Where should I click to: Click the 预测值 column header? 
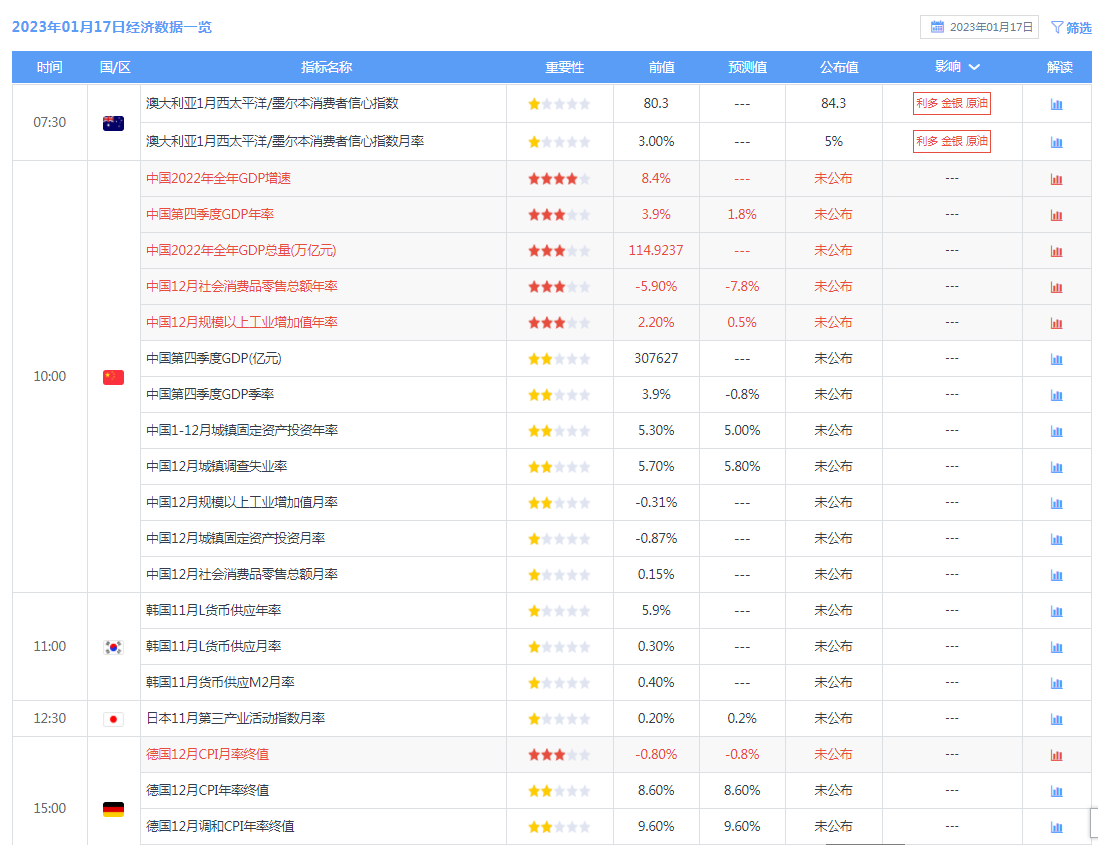tap(747, 67)
